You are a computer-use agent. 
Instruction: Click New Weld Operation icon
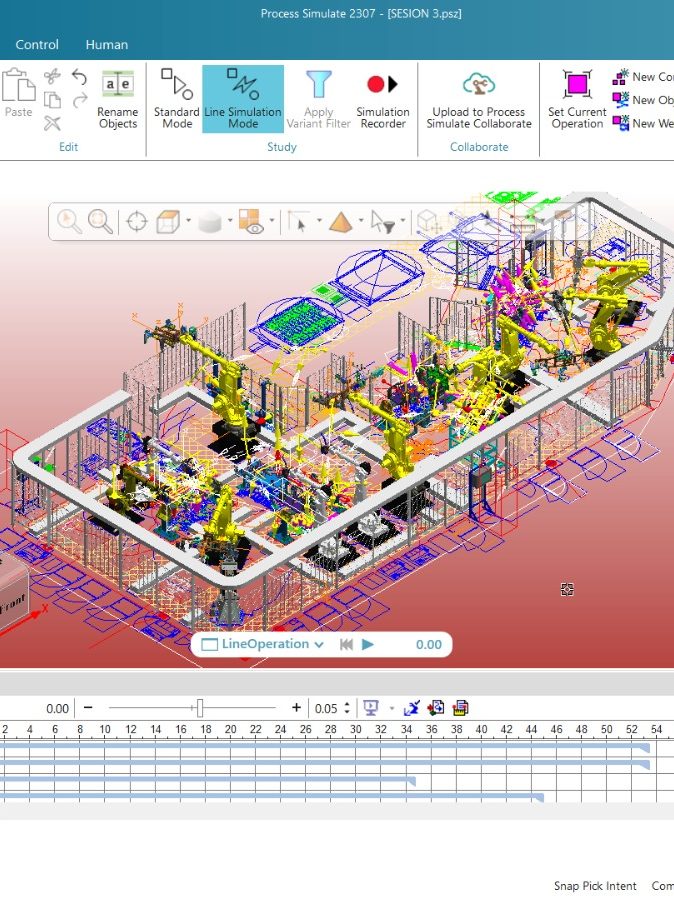[621, 123]
